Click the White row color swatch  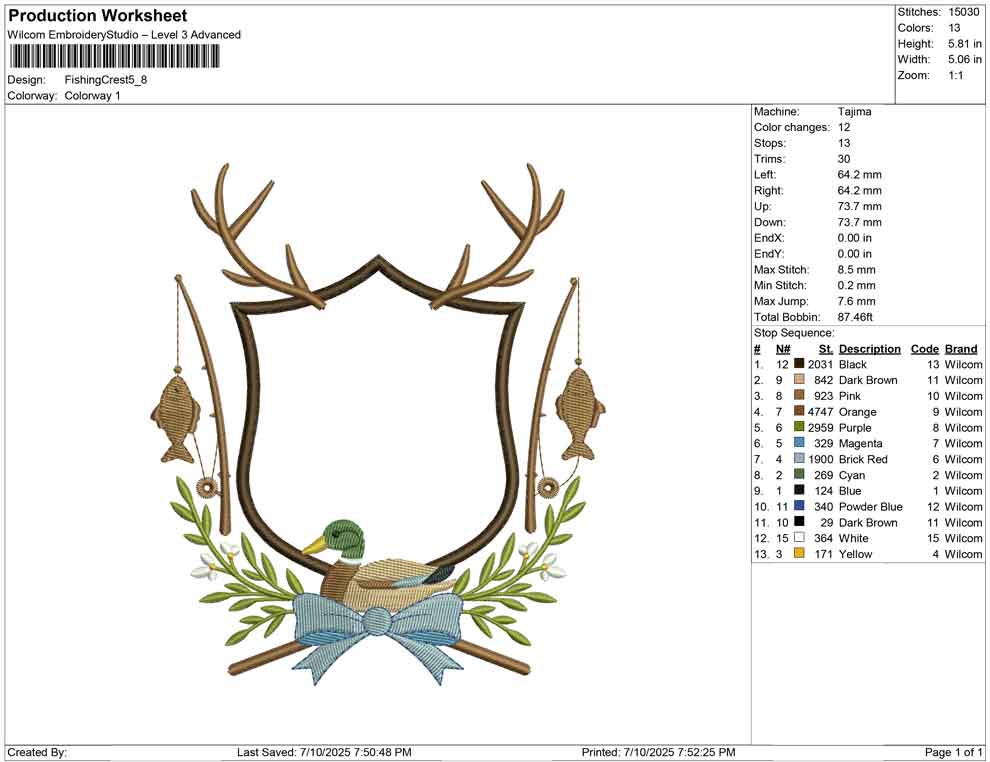tap(799, 538)
